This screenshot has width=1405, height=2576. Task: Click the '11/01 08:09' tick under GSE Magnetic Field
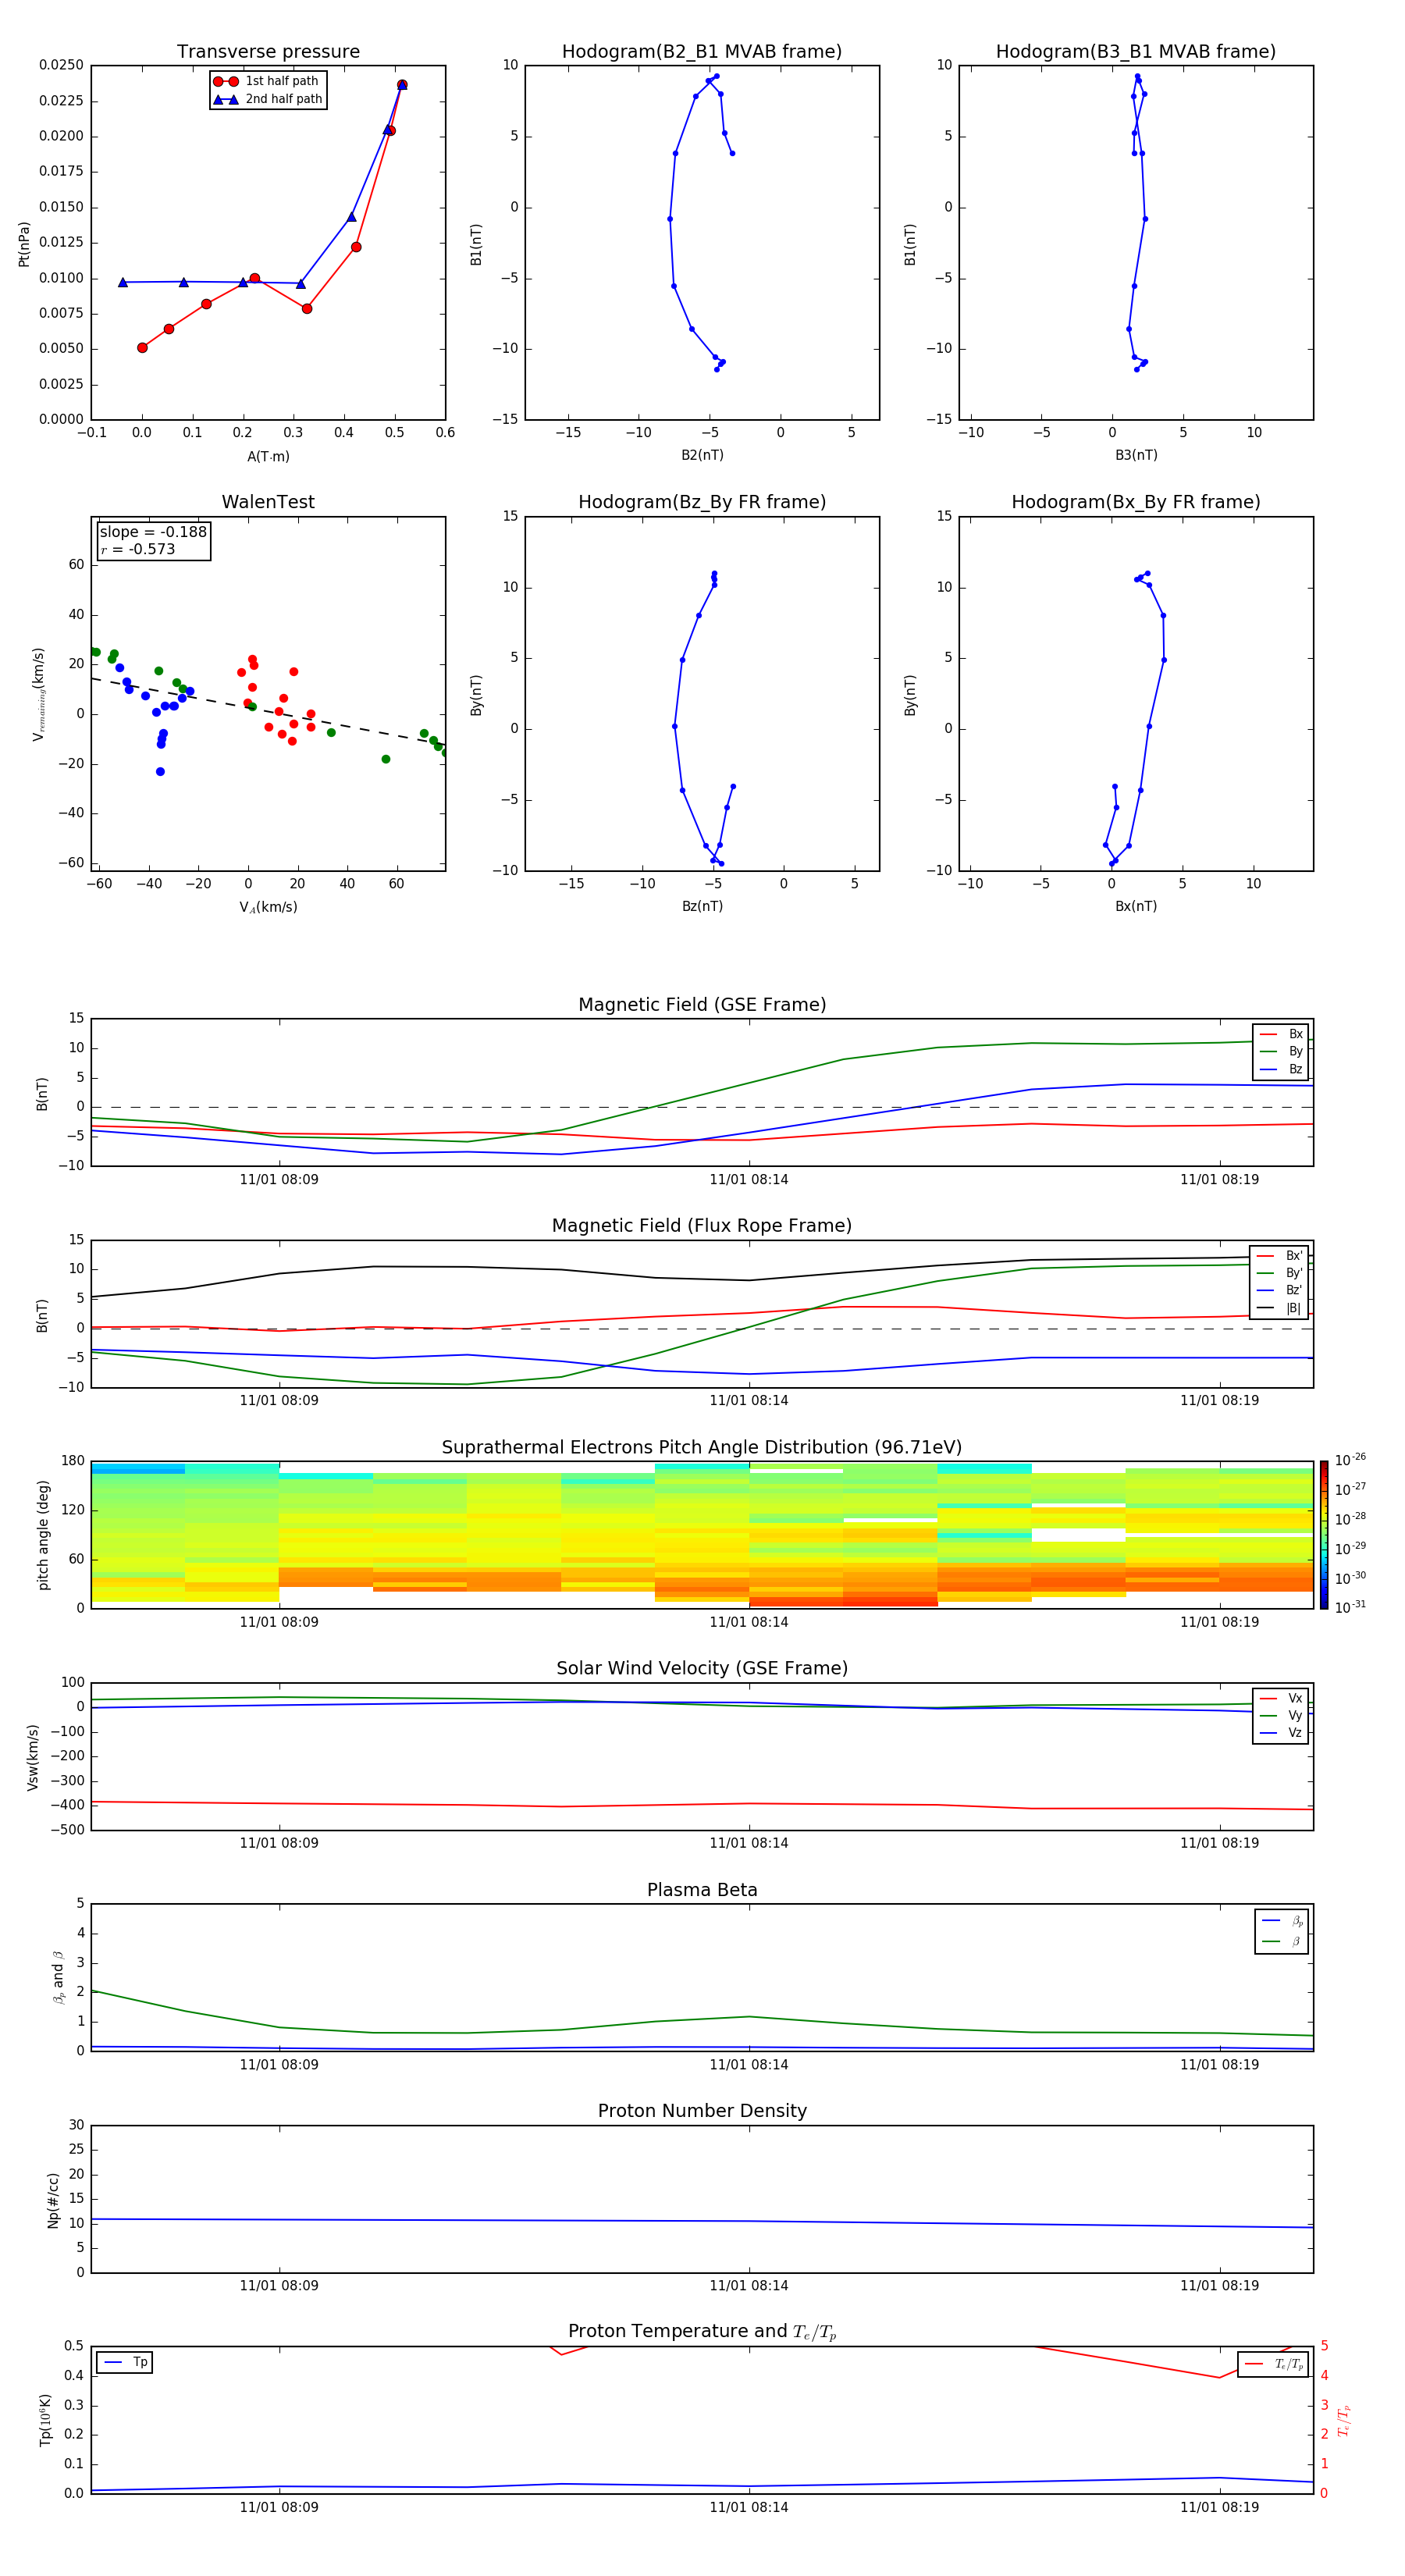point(279,1179)
